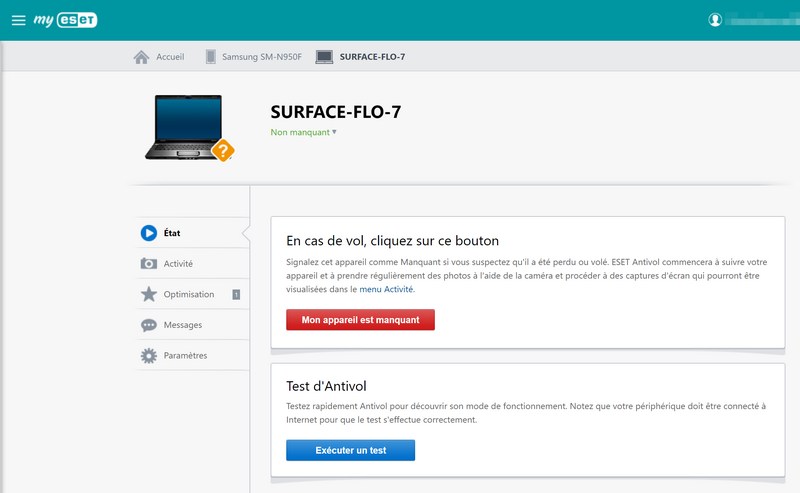
Task: Click the speech bubble Messages icon
Action: pos(148,325)
